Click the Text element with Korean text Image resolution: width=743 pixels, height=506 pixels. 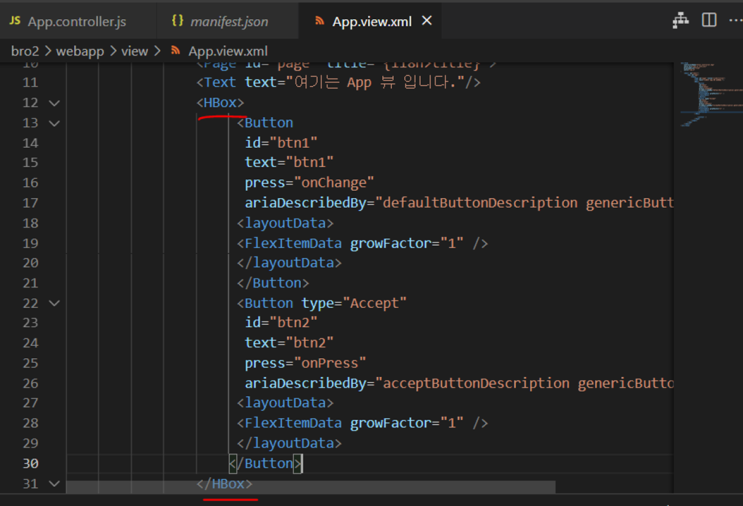coord(338,82)
